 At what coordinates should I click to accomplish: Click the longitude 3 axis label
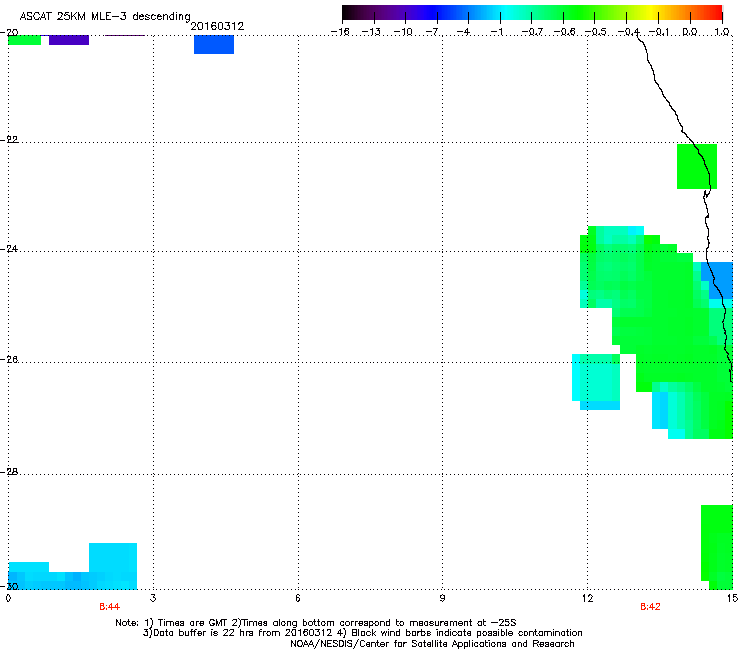point(153,598)
